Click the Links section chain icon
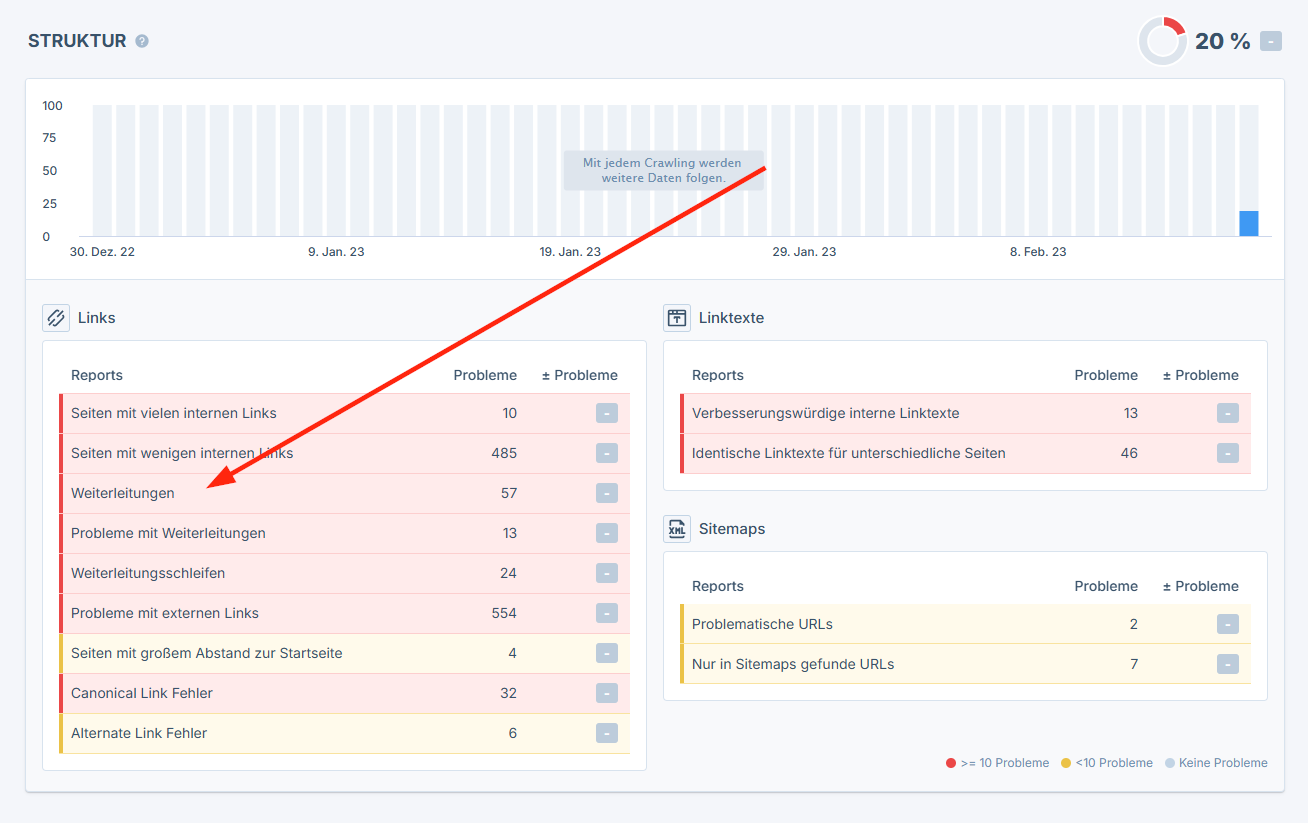 56,318
